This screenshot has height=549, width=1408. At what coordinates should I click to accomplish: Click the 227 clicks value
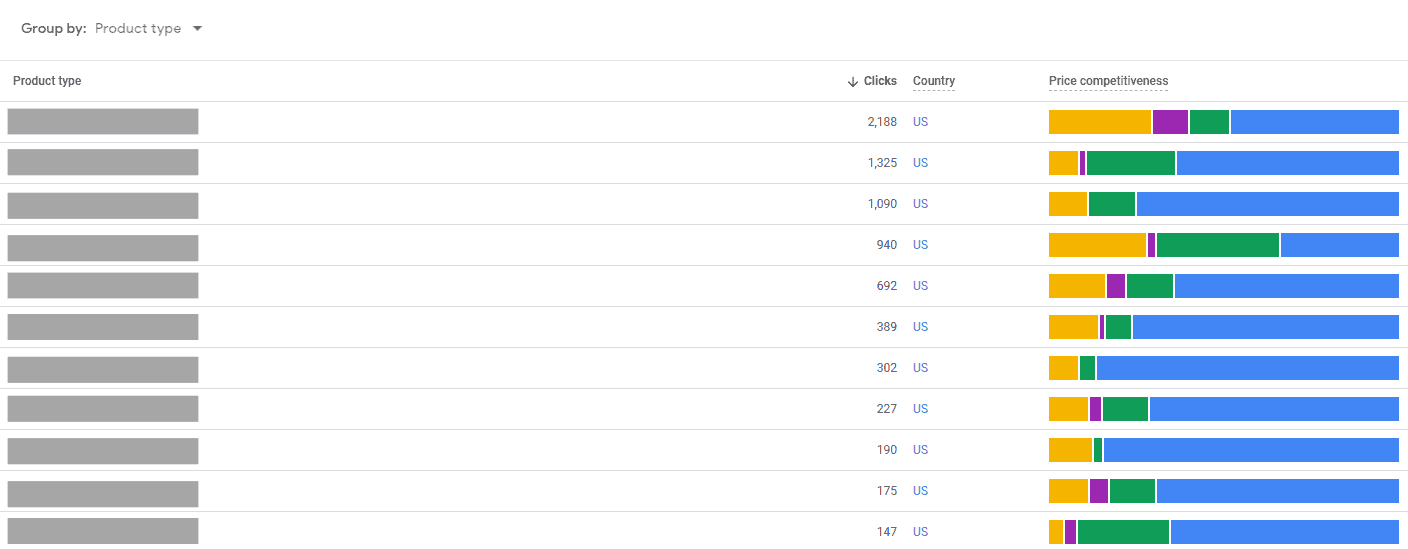(x=886, y=409)
